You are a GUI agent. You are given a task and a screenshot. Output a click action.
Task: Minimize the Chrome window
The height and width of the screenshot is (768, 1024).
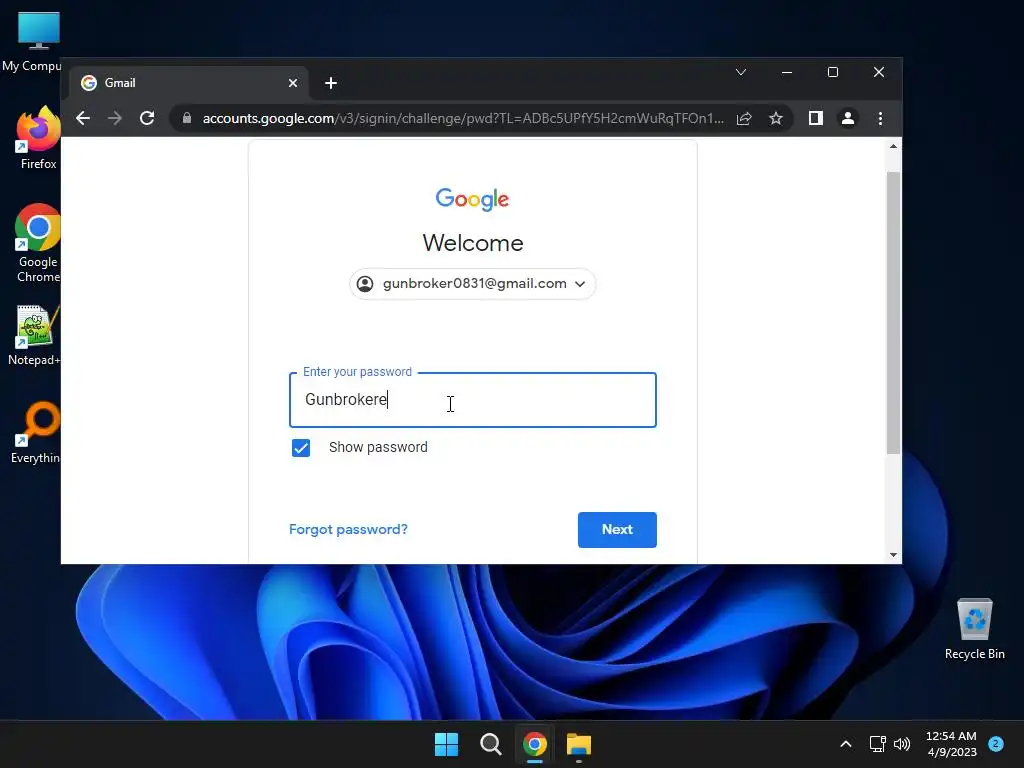click(x=787, y=72)
